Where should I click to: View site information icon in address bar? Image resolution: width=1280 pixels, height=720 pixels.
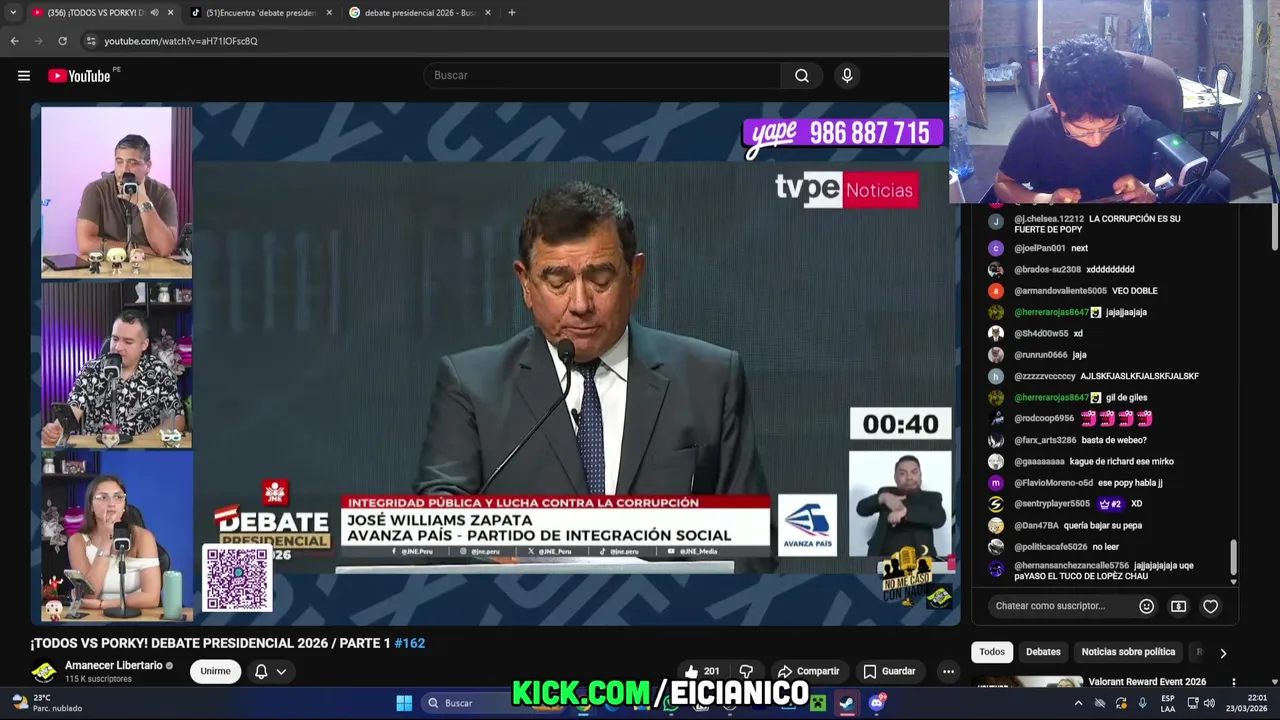[x=91, y=41]
